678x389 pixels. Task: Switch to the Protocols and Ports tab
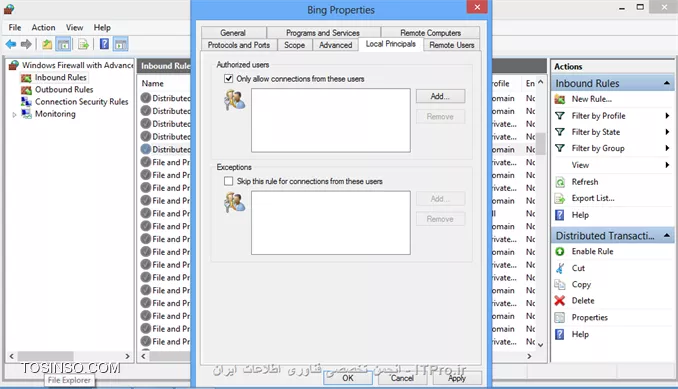(x=239, y=45)
